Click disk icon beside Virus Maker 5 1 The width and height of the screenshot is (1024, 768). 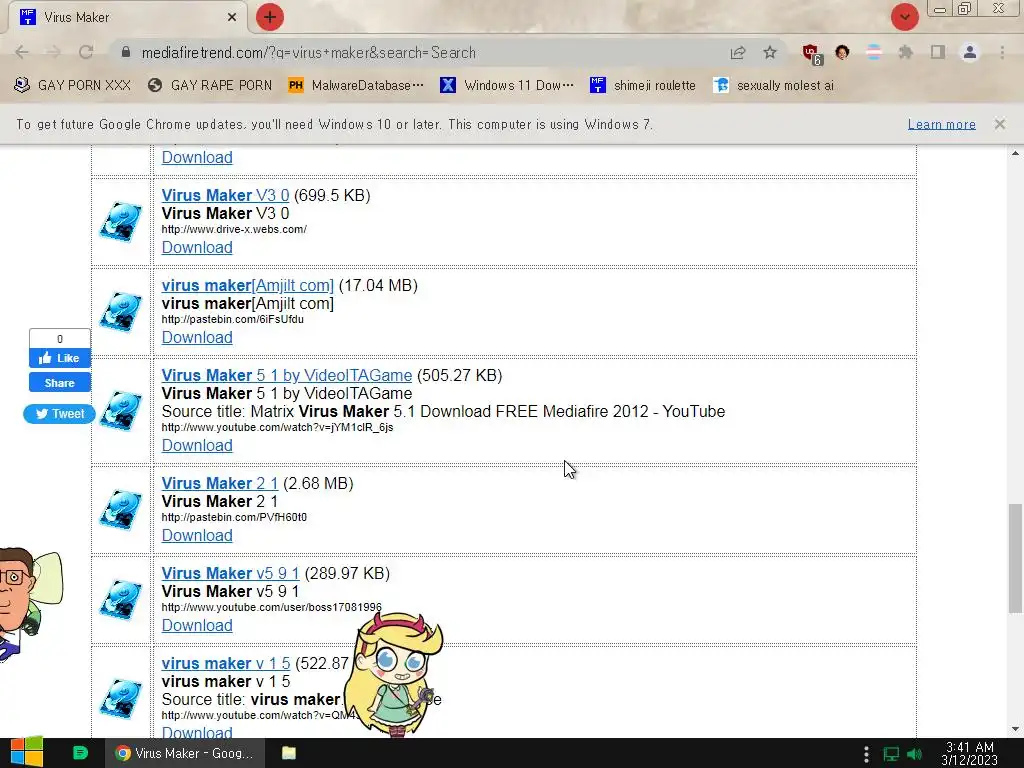click(121, 411)
